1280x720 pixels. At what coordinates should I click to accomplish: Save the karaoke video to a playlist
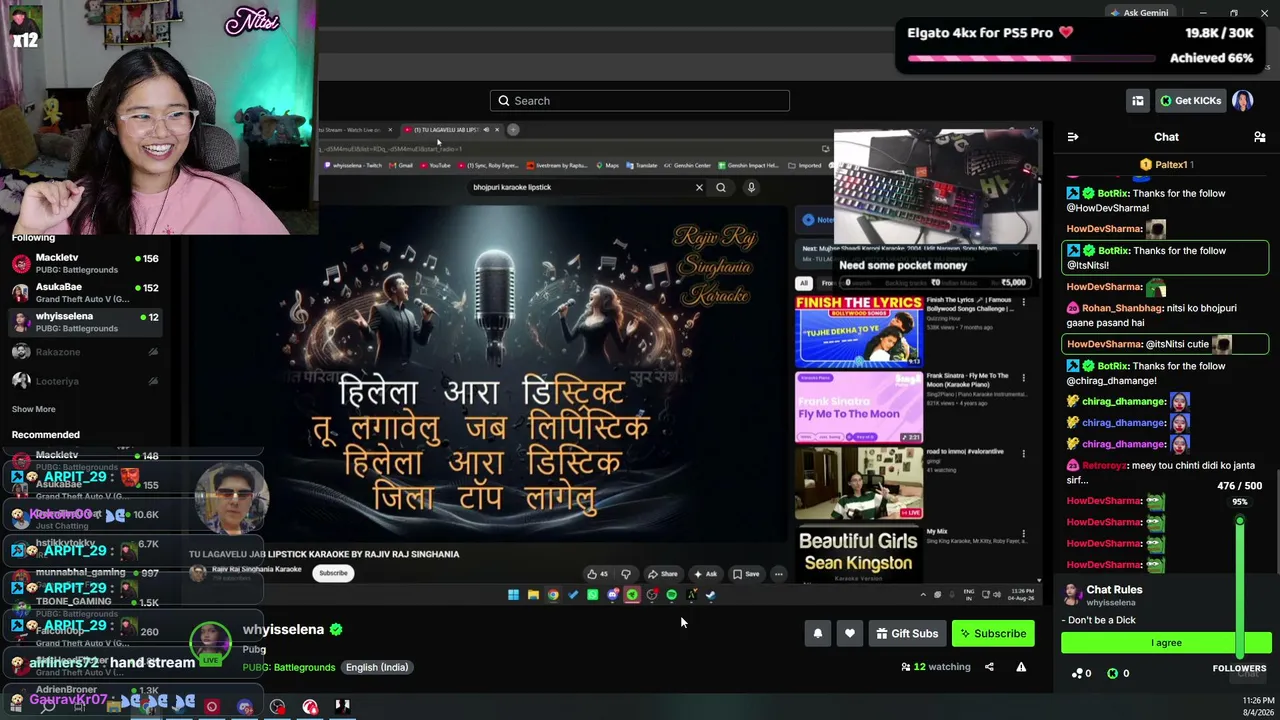click(x=746, y=574)
